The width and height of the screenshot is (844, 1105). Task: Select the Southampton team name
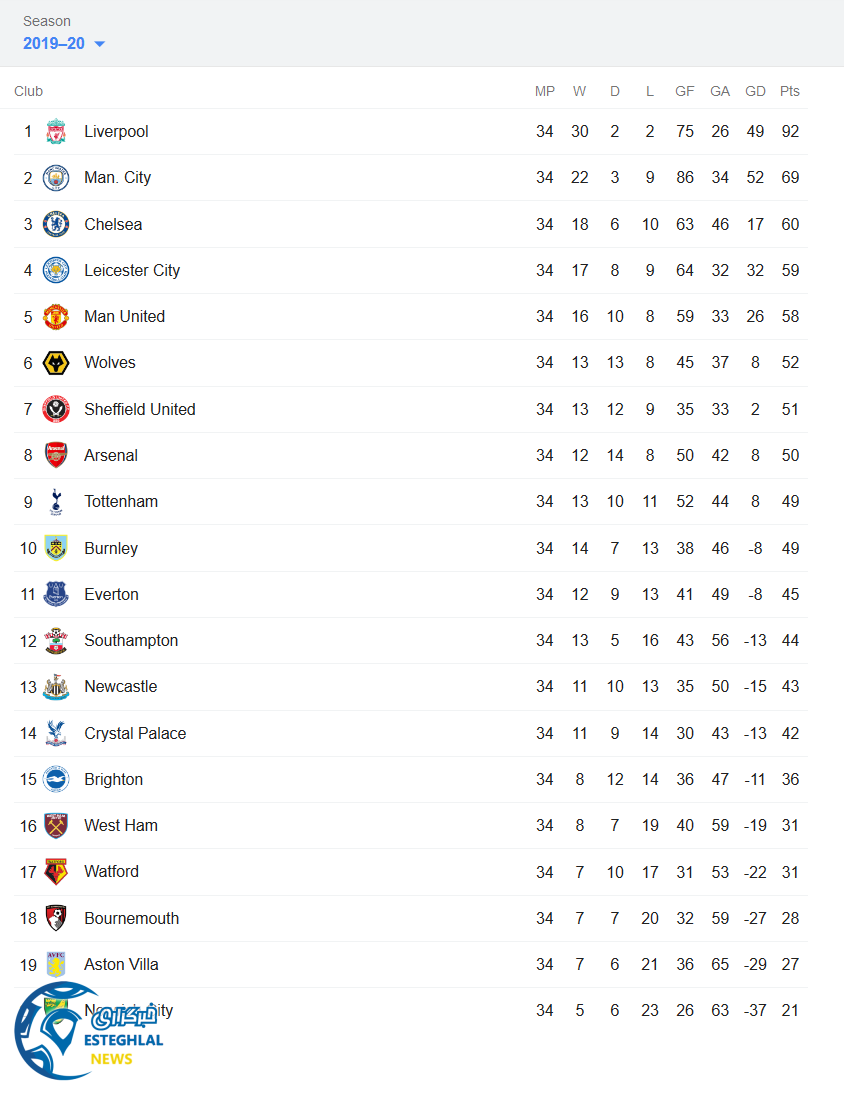pos(131,640)
